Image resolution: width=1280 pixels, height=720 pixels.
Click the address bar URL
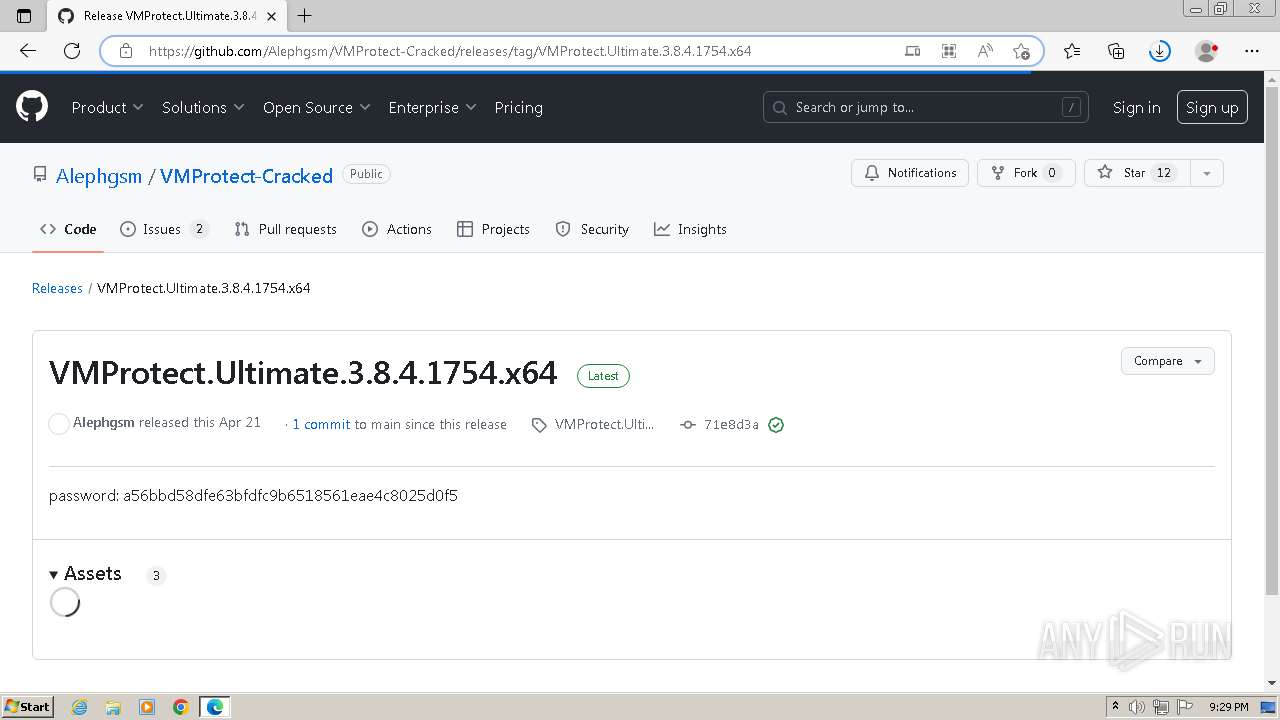pyautogui.click(x=450, y=51)
